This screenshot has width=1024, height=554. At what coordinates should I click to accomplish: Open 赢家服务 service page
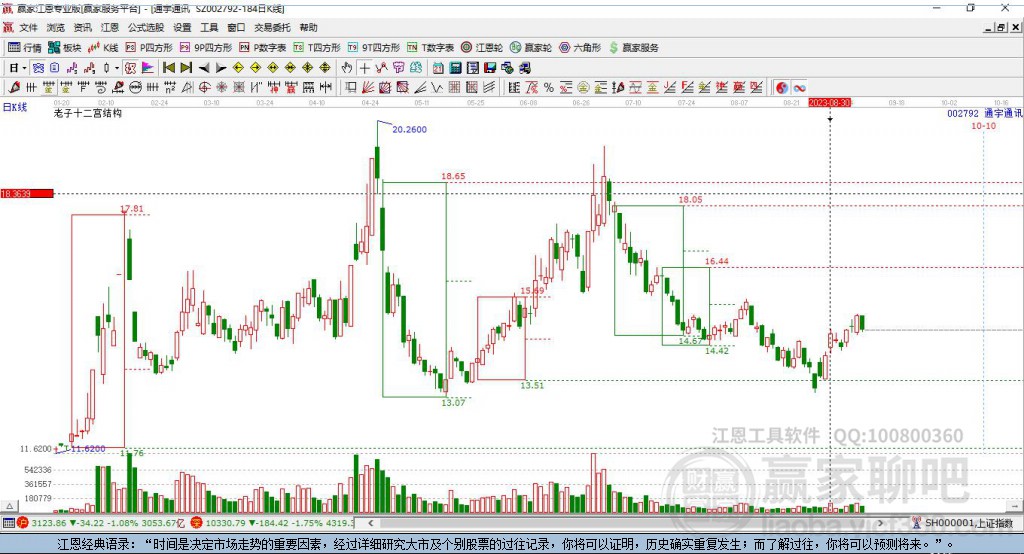(x=633, y=48)
